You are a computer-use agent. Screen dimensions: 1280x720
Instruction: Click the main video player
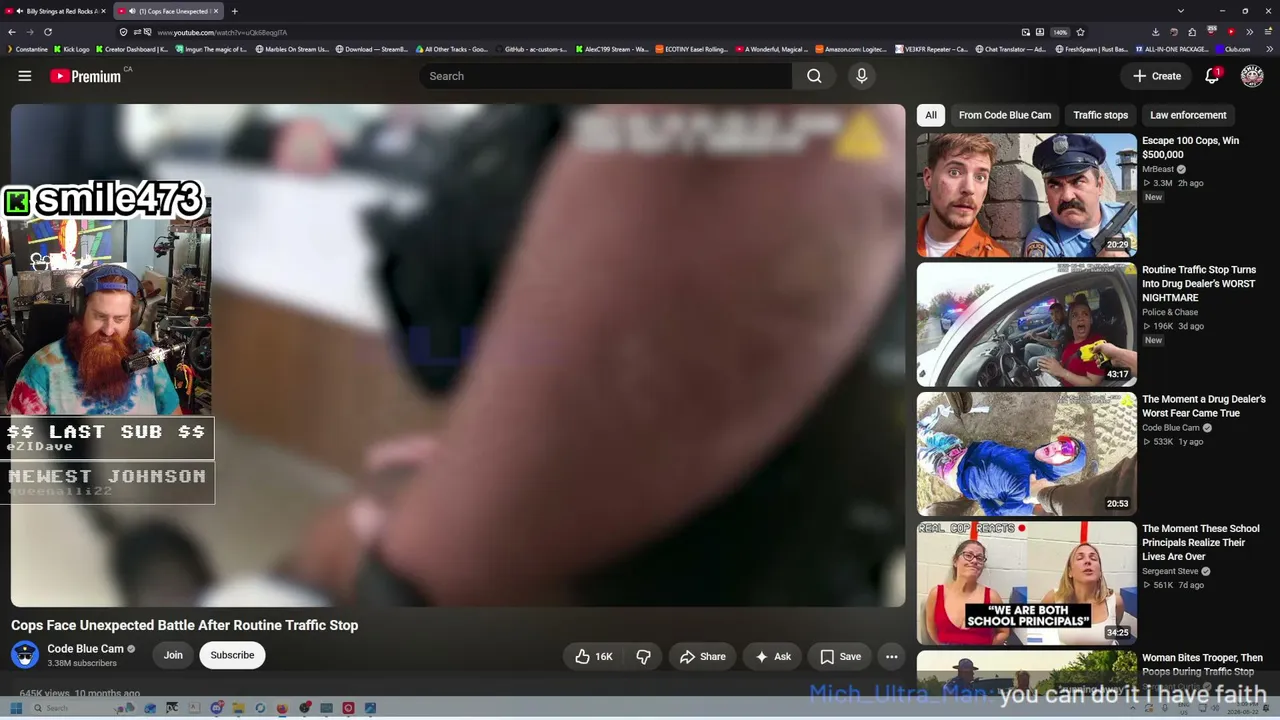coord(458,355)
